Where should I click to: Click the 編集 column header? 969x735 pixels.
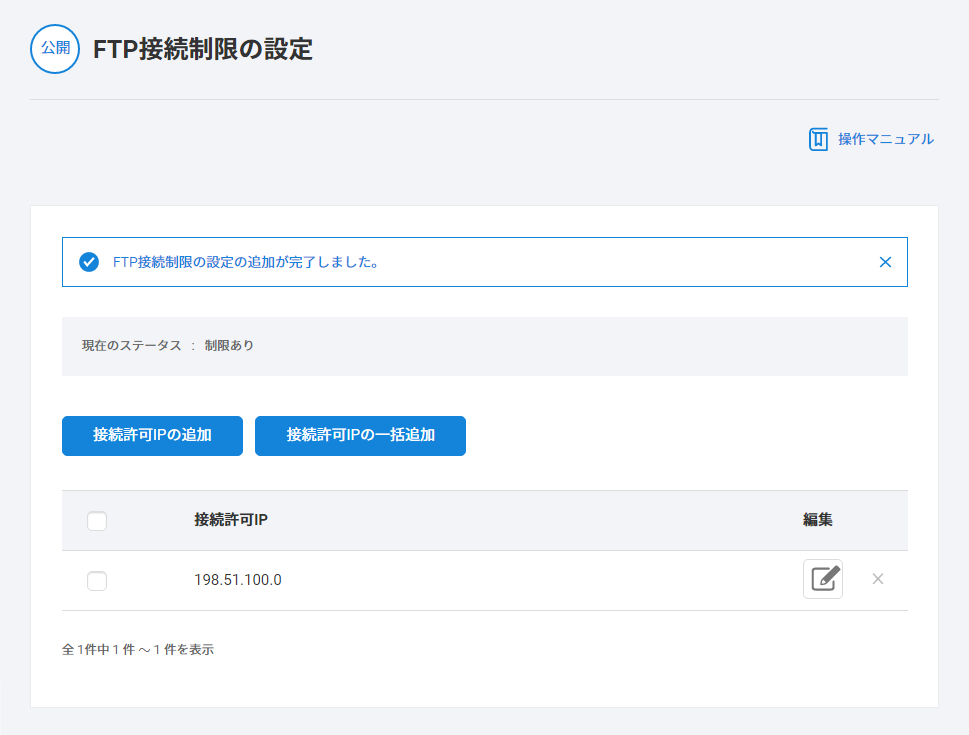817,520
